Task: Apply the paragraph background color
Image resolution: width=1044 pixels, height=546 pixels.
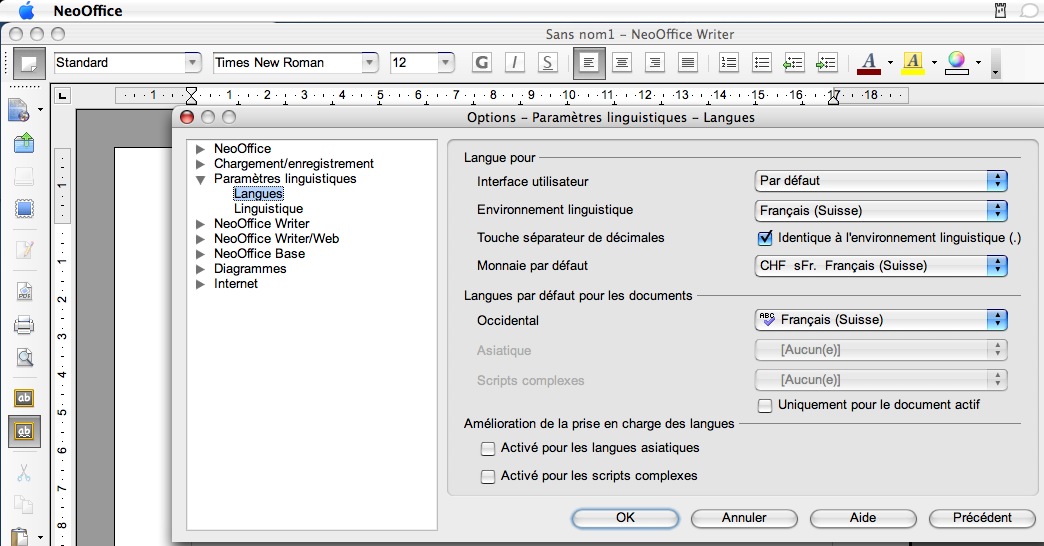Action: [x=957, y=63]
